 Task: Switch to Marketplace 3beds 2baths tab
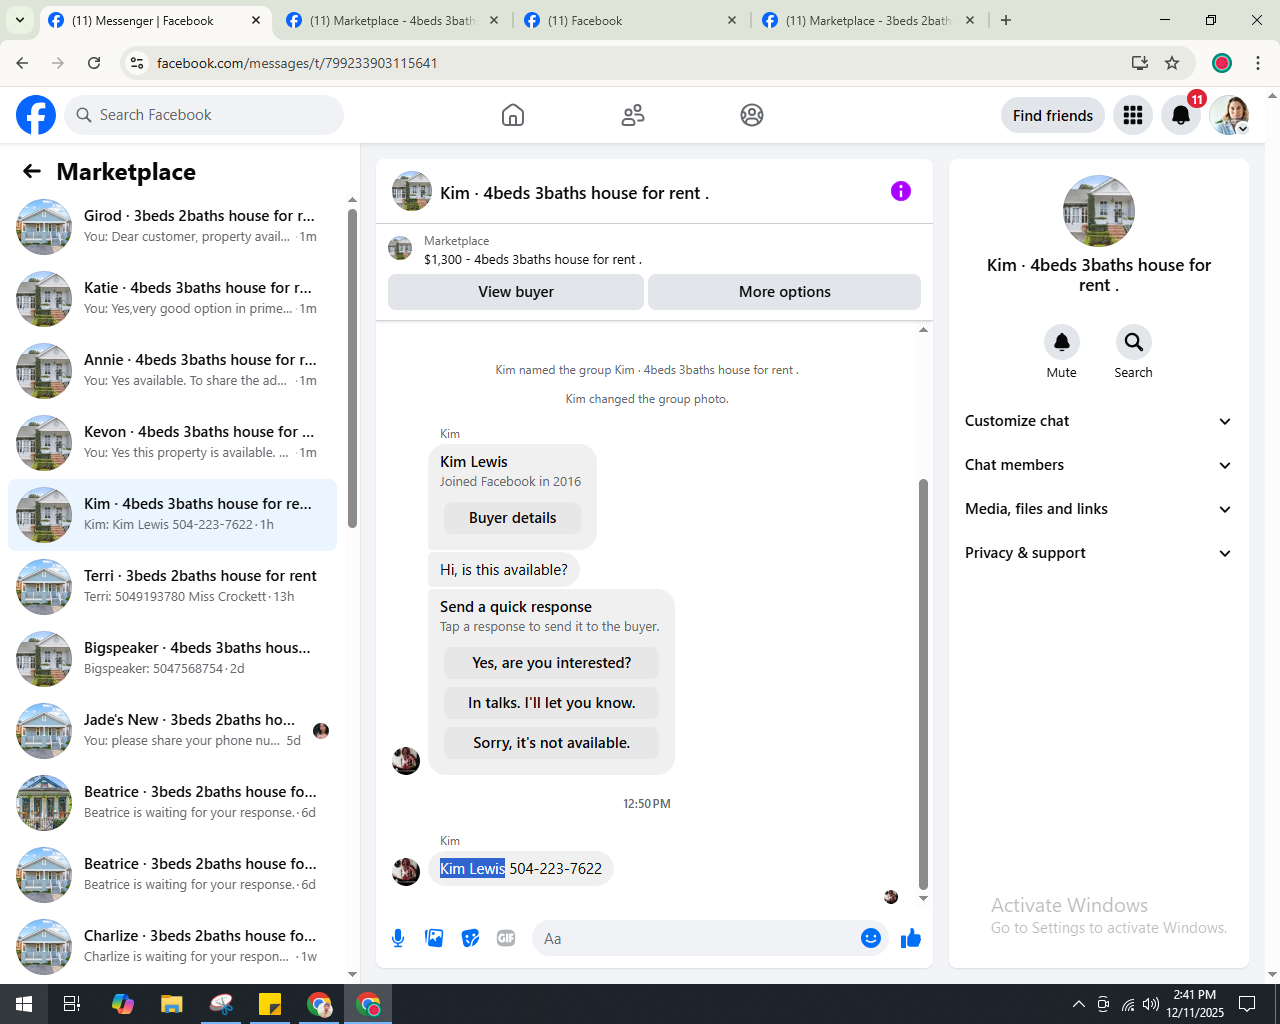coord(868,20)
